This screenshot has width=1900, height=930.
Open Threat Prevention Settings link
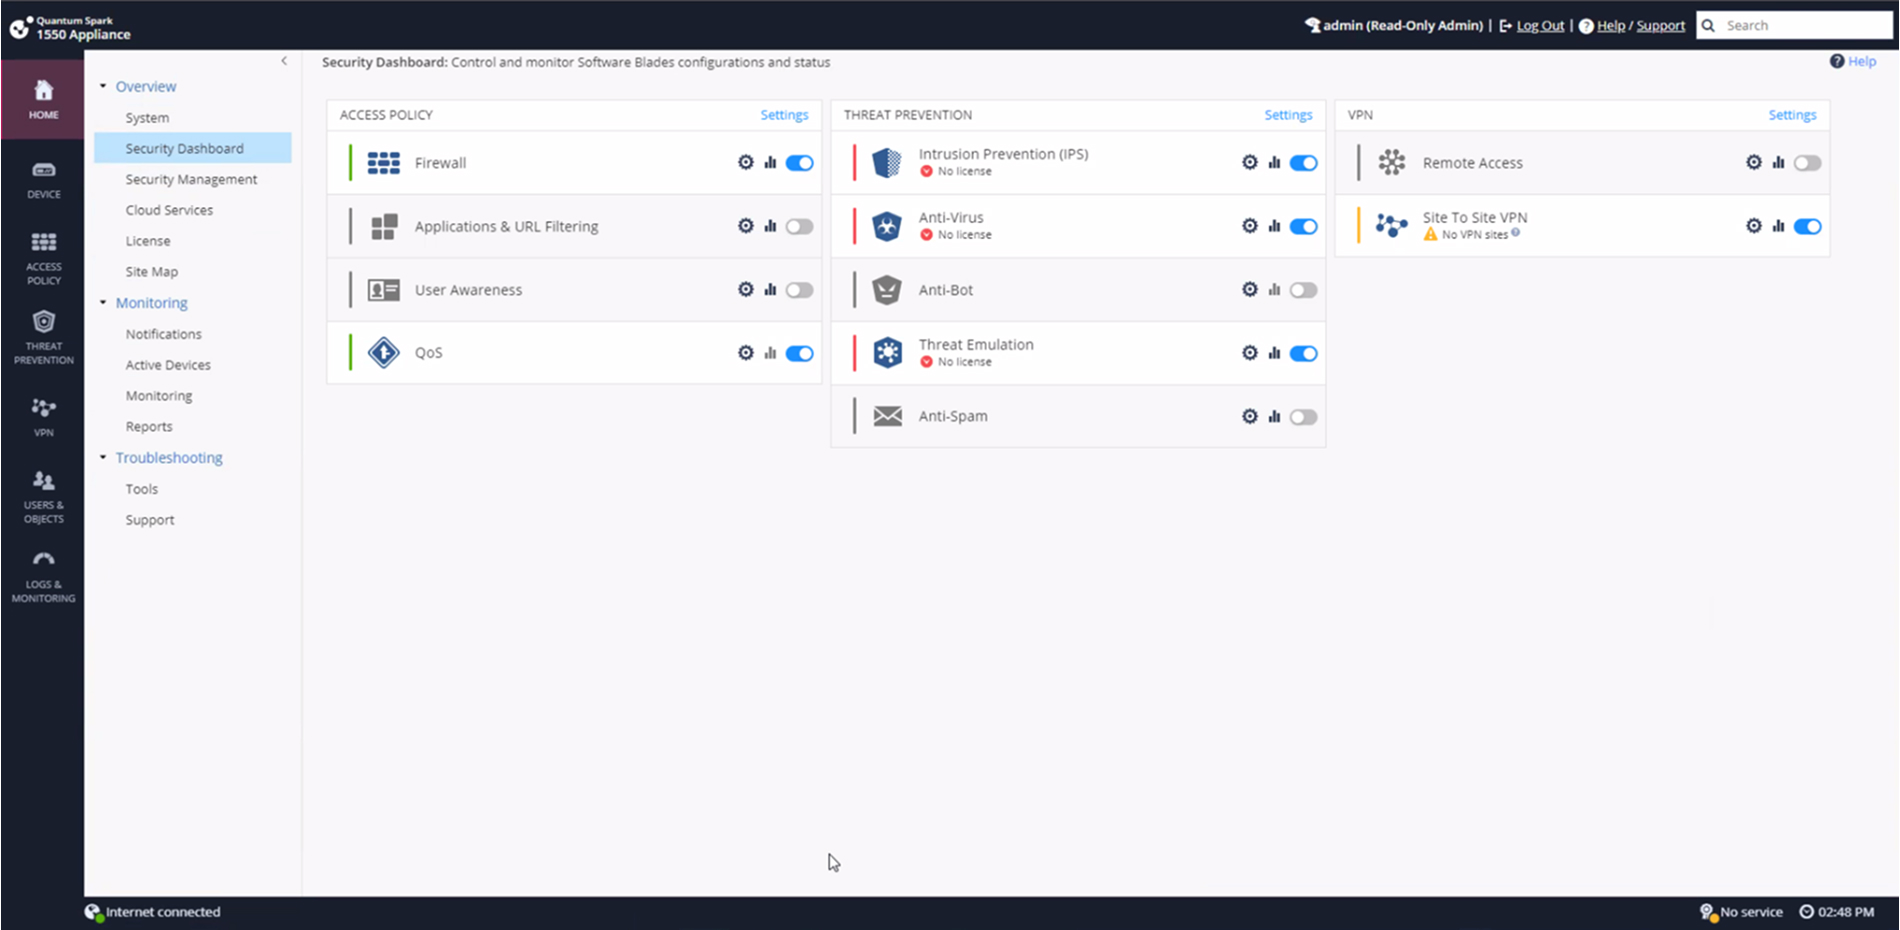click(1287, 115)
